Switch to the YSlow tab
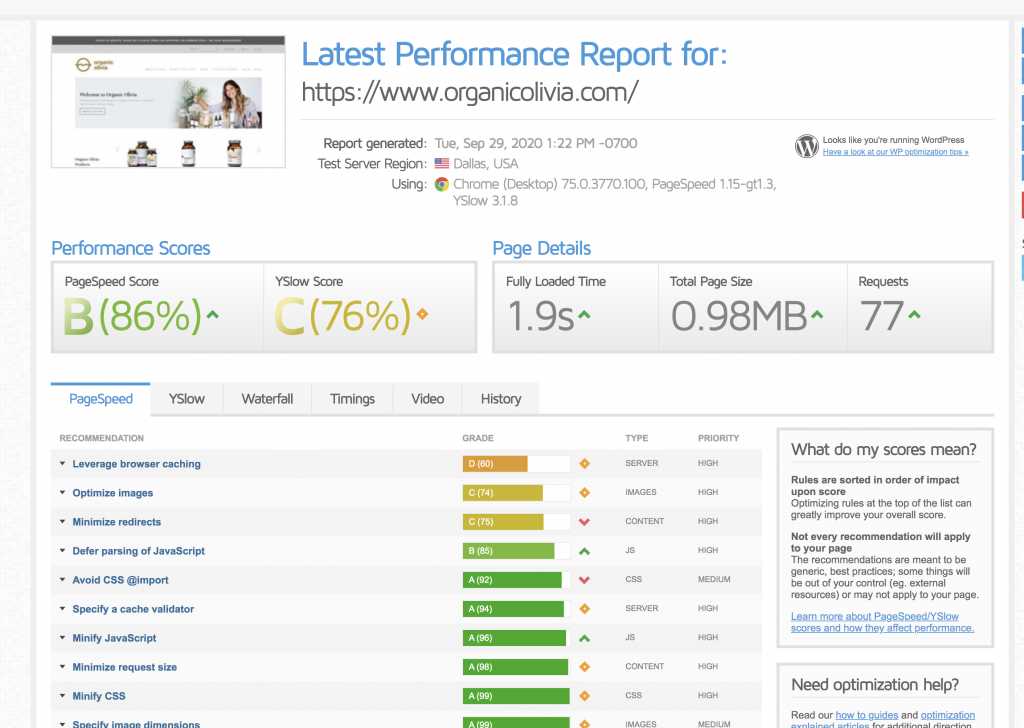Viewport: 1024px width, 728px height. [x=186, y=399]
